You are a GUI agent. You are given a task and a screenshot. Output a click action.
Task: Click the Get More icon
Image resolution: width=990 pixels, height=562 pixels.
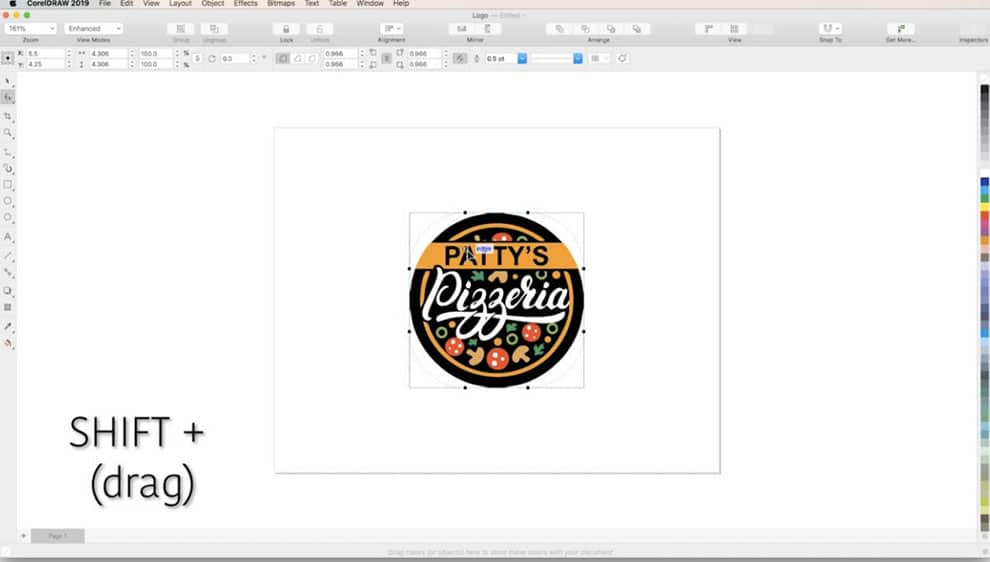[x=901, y=28]
